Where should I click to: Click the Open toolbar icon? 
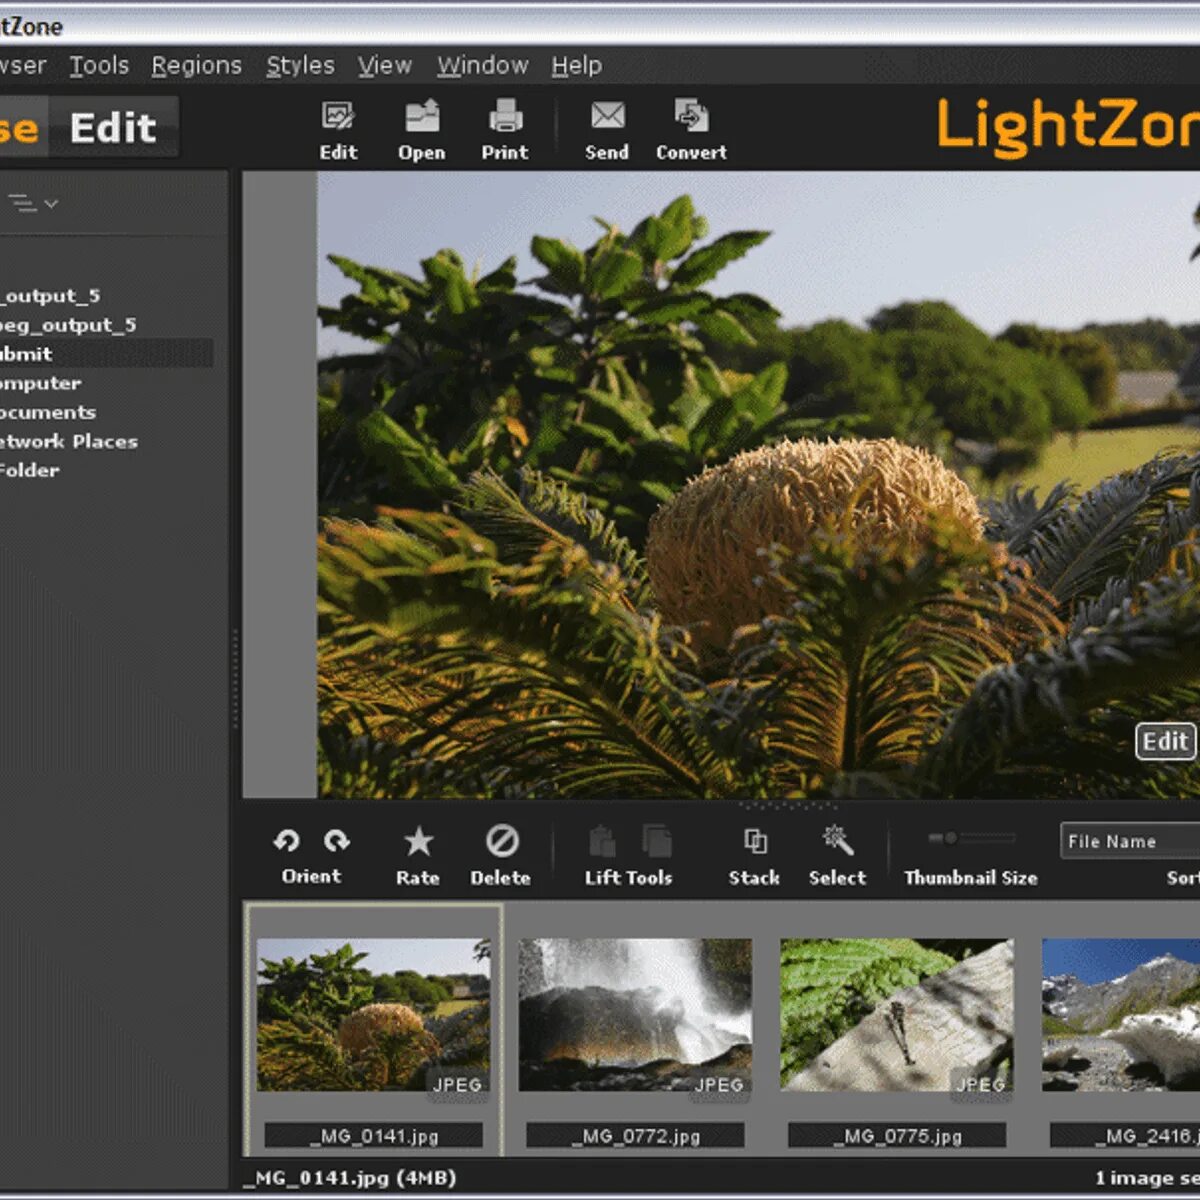[422, 131]
